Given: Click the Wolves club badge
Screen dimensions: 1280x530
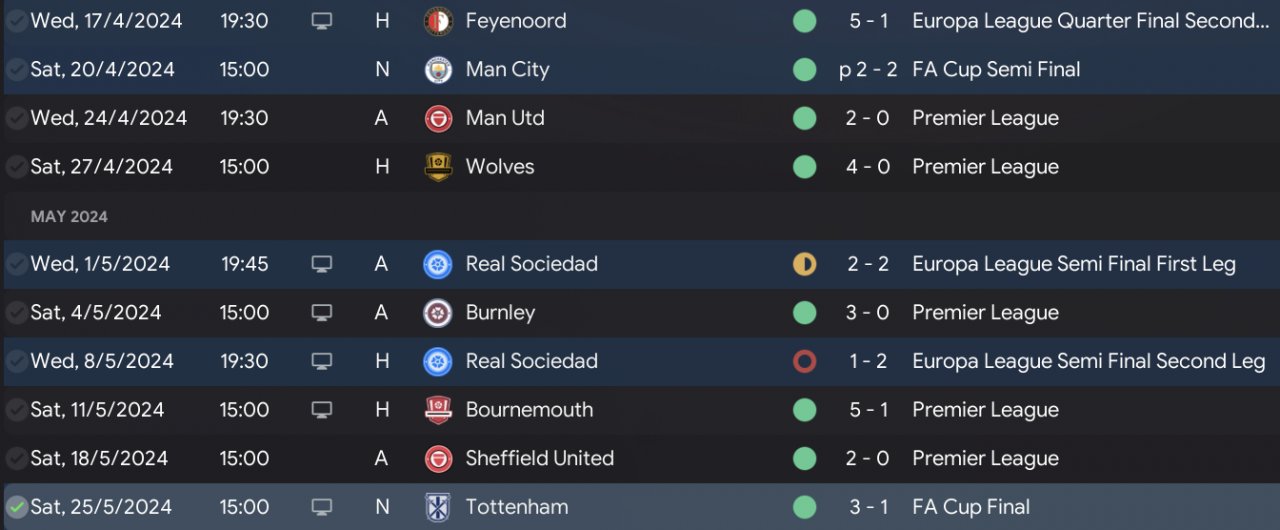Looking at the screenshot, I should click(x=438, y=167).
